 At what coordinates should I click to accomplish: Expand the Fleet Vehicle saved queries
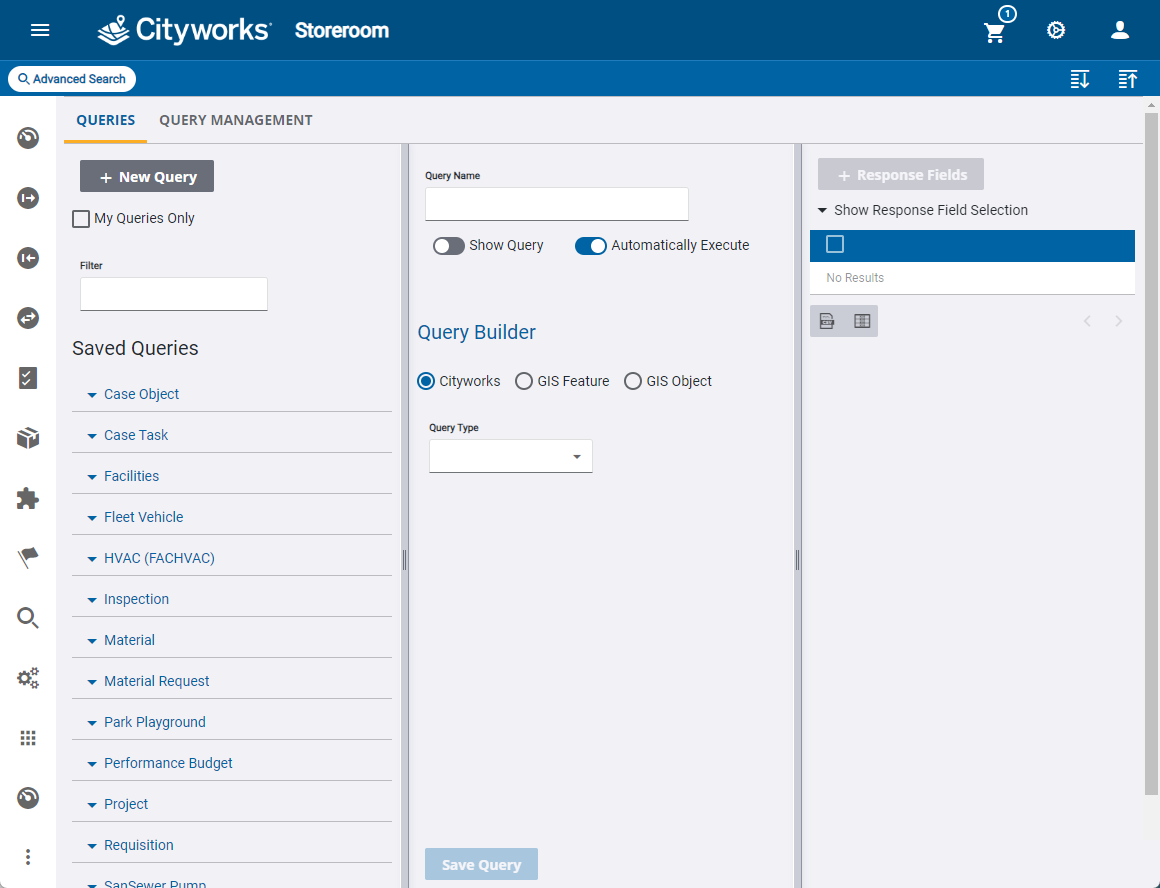[x=143, y=517]
